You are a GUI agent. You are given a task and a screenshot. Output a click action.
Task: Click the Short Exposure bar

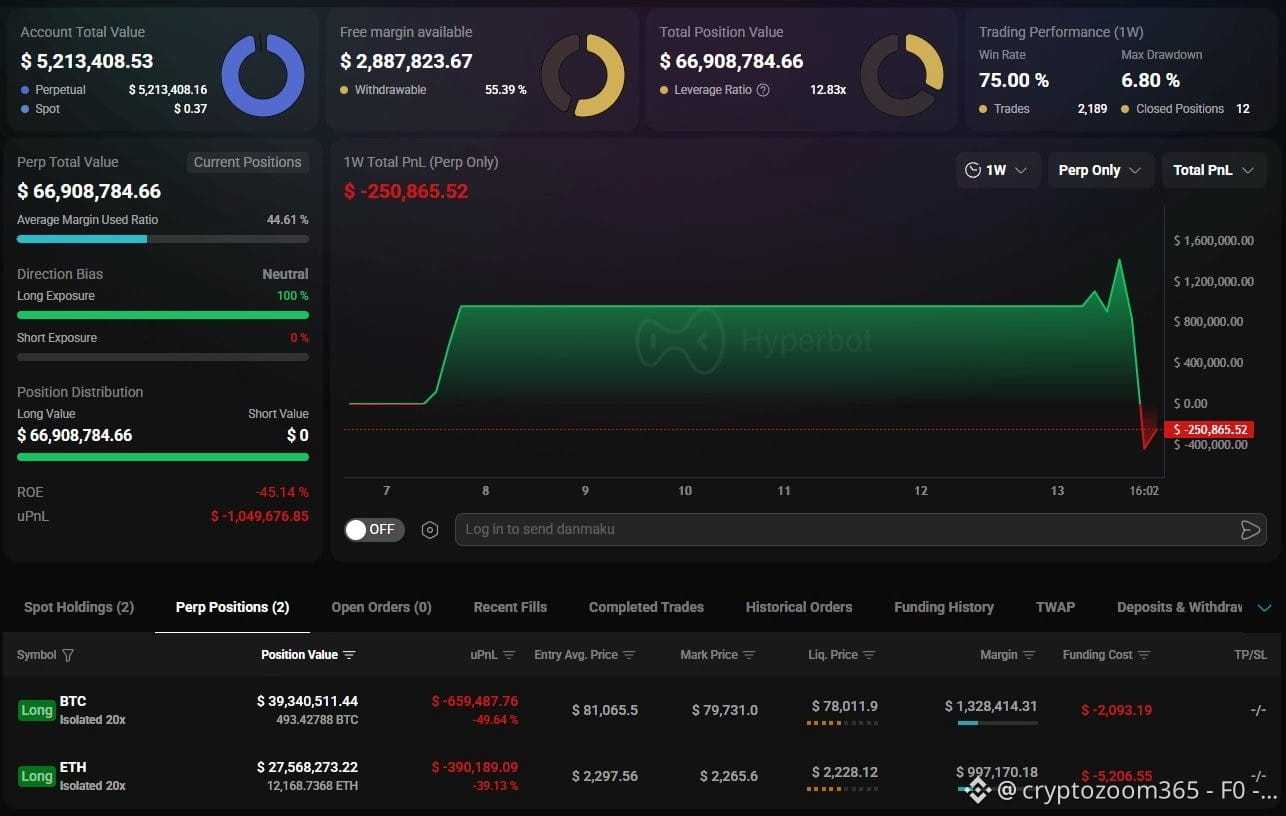(163, 357)
